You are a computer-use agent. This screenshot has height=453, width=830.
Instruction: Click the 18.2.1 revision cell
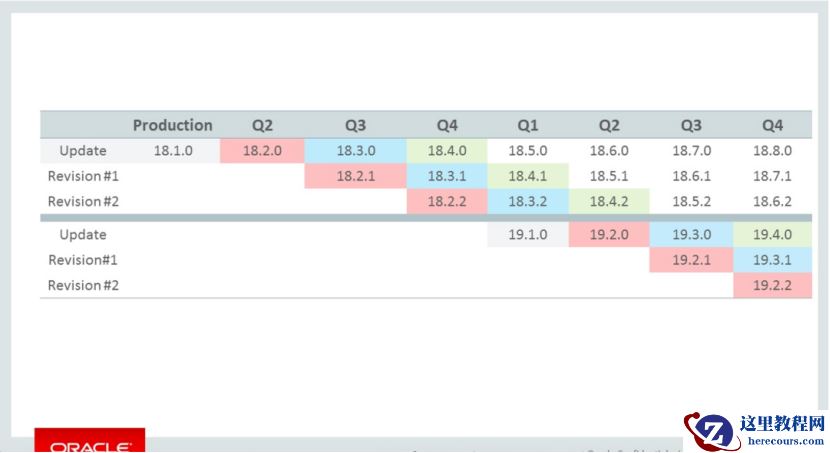pyautogui.click(x=355, y=176)
